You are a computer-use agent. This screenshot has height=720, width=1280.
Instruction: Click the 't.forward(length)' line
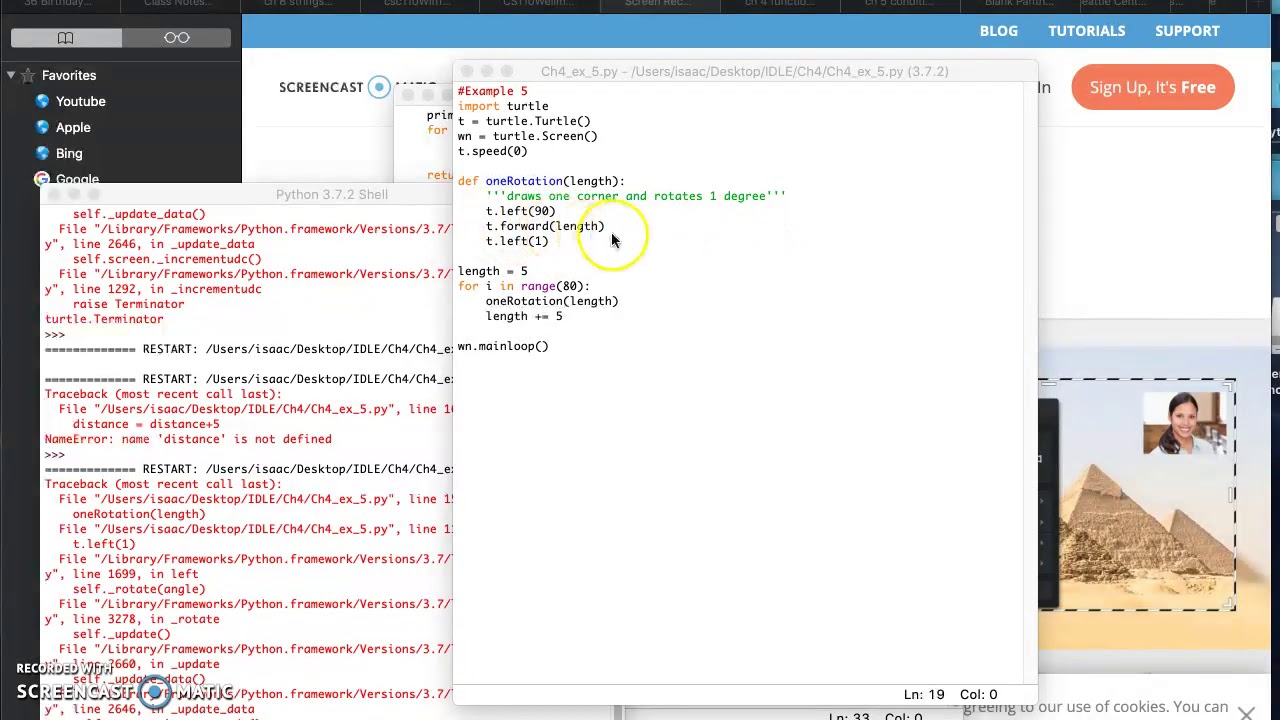click(x=545, y=226)
